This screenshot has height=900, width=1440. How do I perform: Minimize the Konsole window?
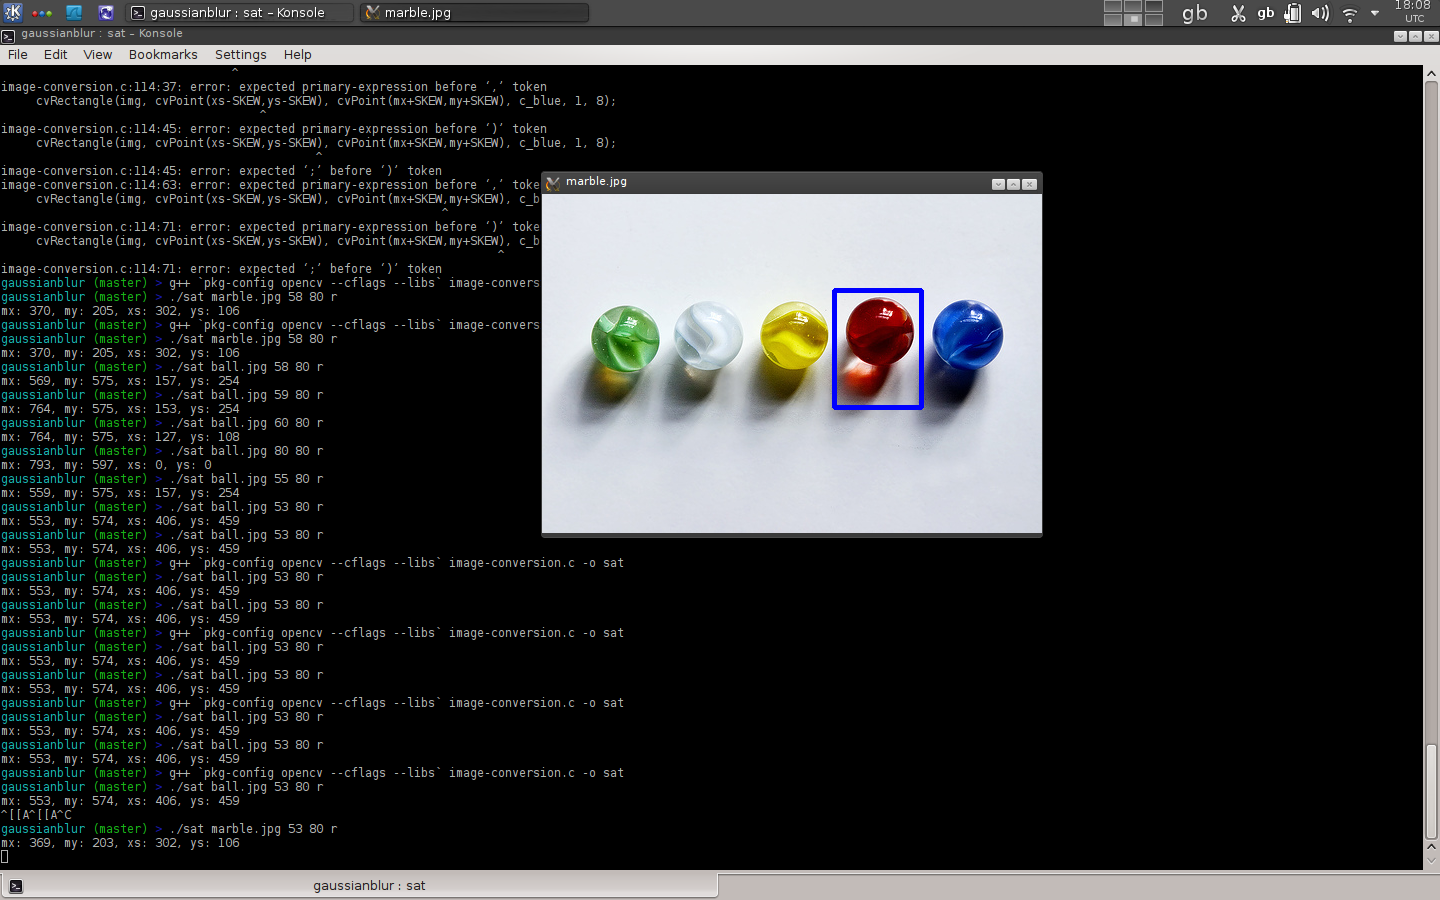click(1400, 36)
